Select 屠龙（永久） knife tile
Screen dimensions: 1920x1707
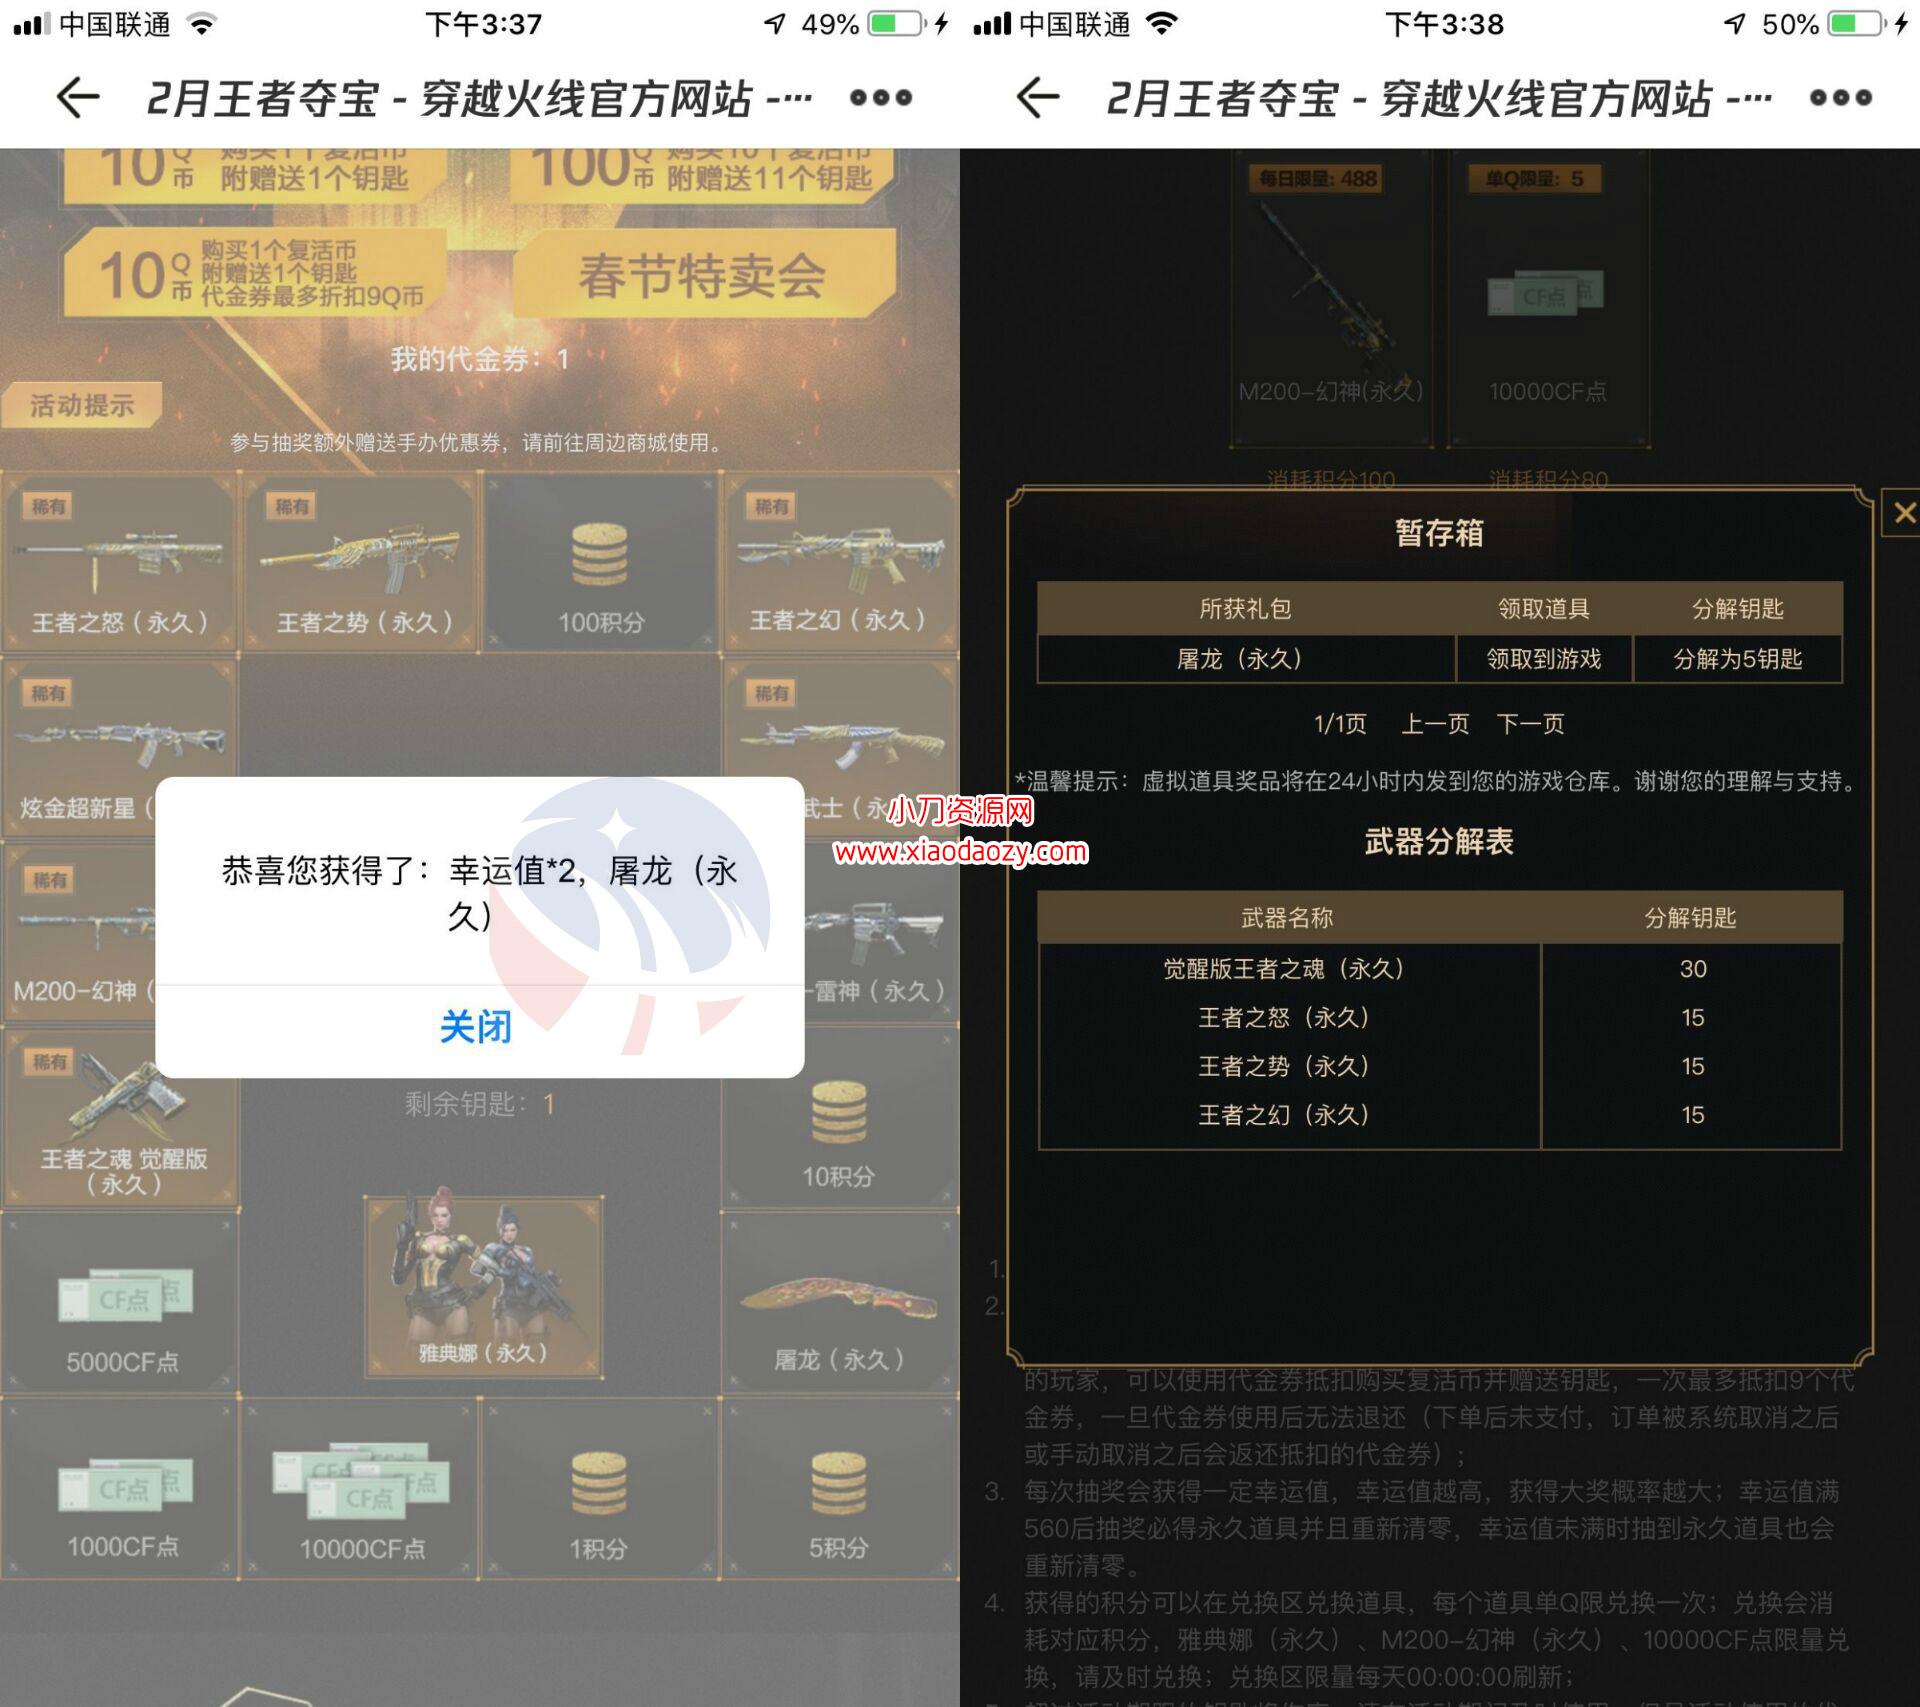coord(840,1302)
